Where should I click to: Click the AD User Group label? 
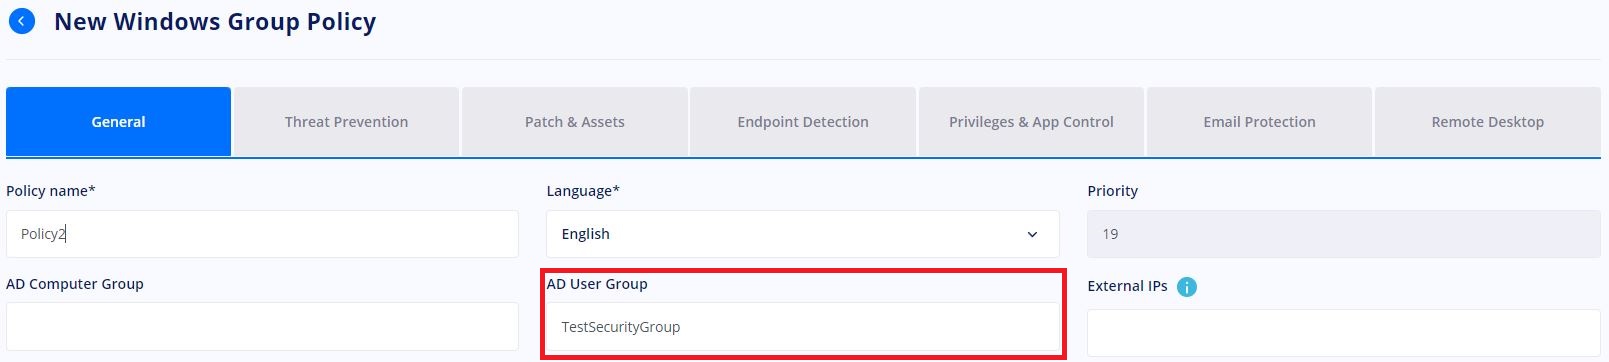[x=597, y=284]
